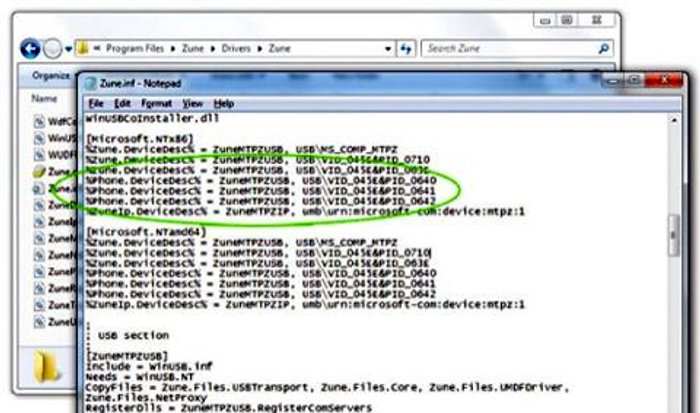This screenshot has height=413, width=700.
Task: Open the address bar history dropdown
Action: (x=388, y=49)
